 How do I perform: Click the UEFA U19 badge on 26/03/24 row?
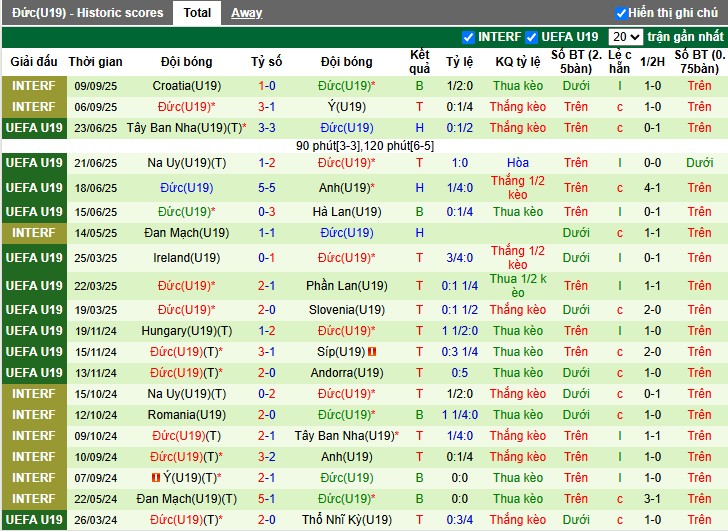[x=34, y=520]
